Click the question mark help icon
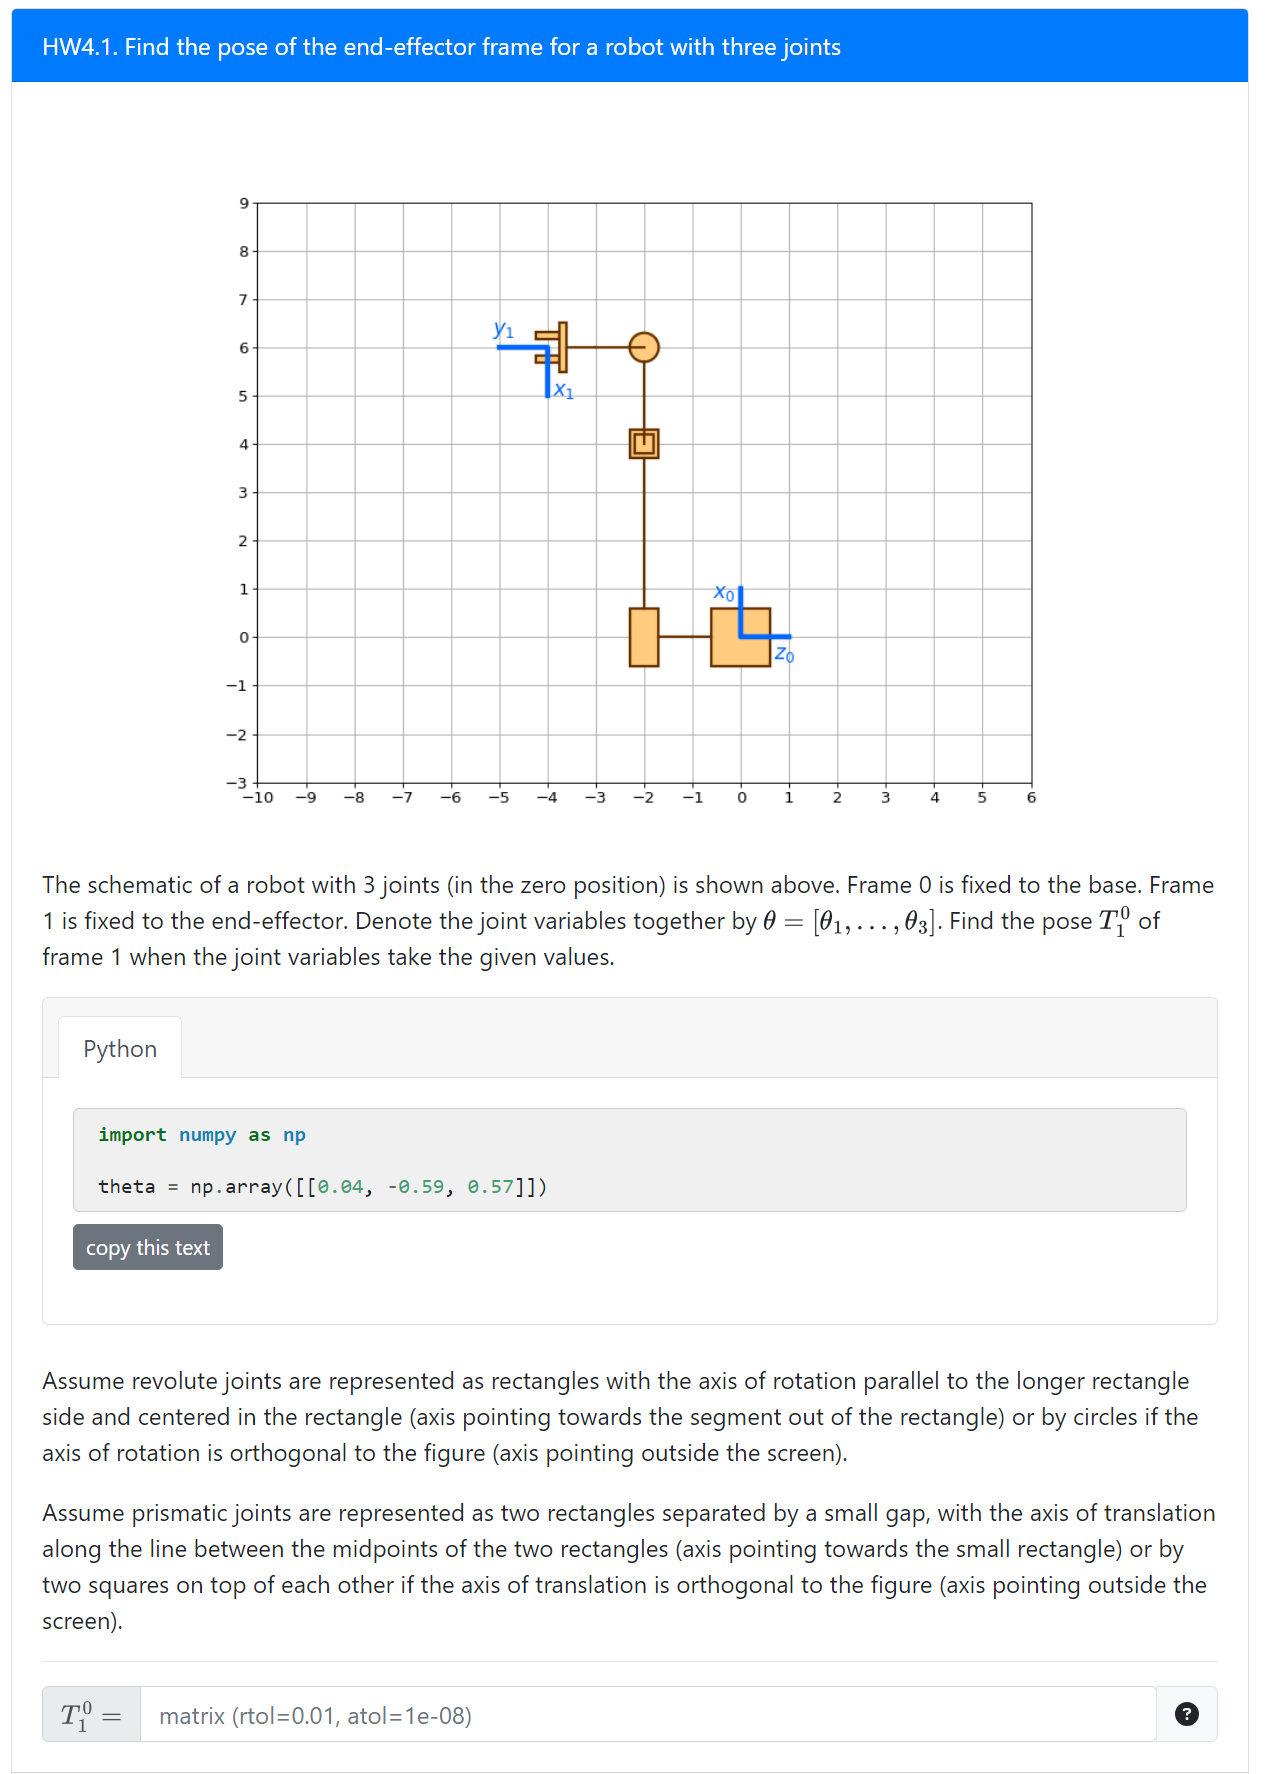The image size is (1266, 1774). coord(1188,1714)
